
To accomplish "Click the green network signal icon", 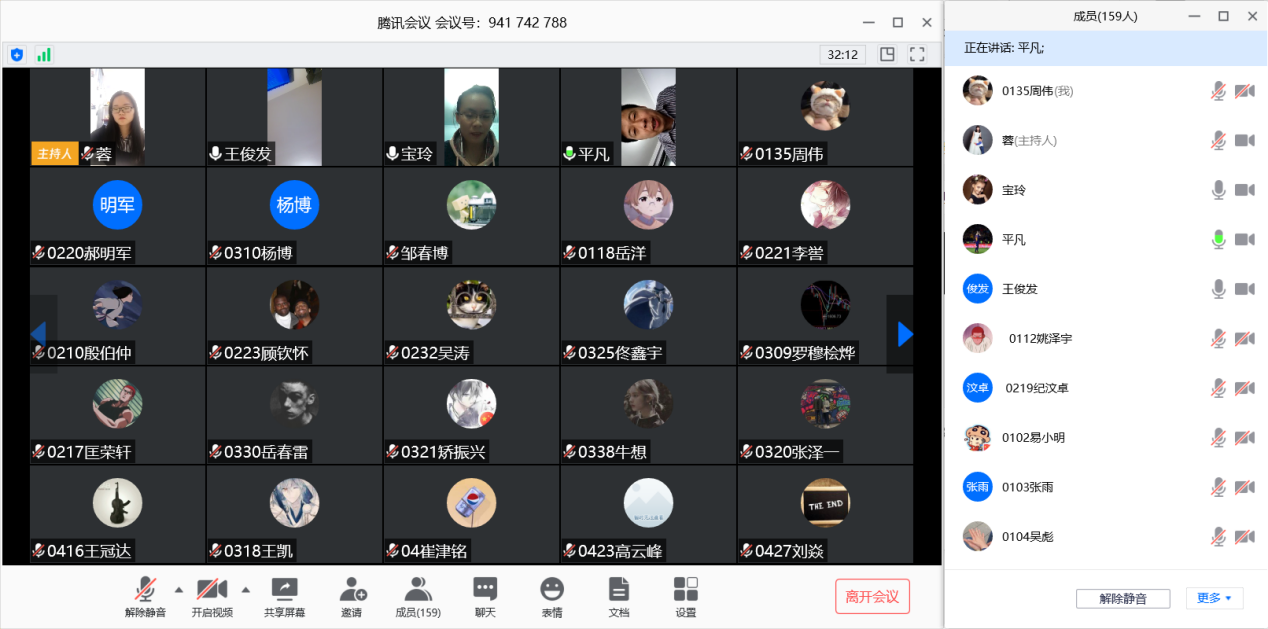I will pyautogui.click(x=44, y=55).
